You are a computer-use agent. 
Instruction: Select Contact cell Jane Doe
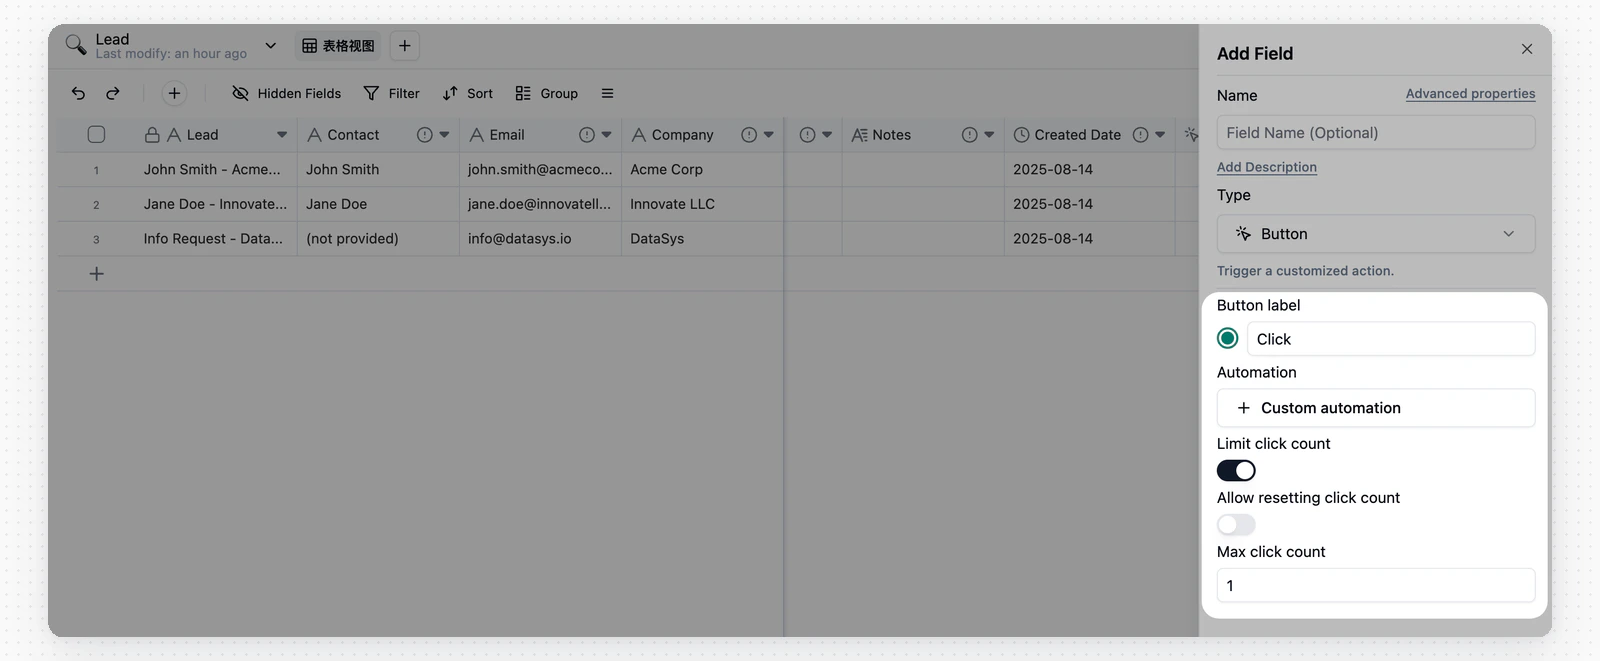click(378, 204)
